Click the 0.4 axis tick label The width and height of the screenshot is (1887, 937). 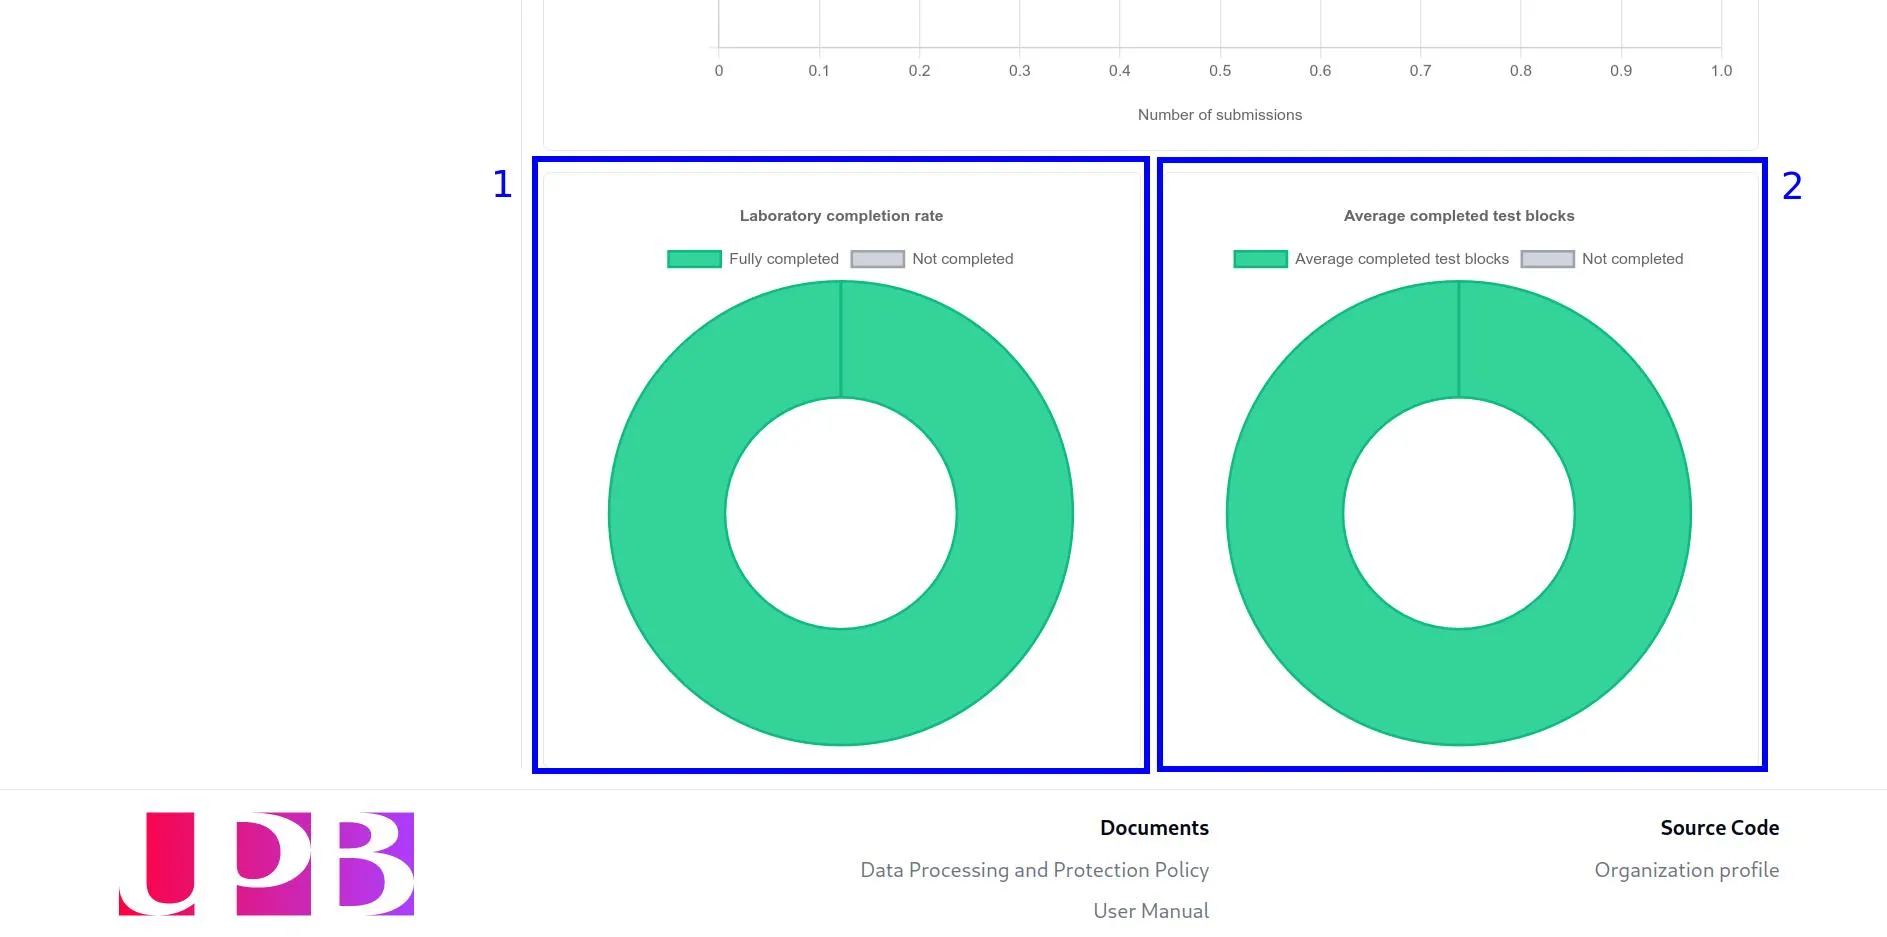pyautogui.click(x=1119, y=71)
